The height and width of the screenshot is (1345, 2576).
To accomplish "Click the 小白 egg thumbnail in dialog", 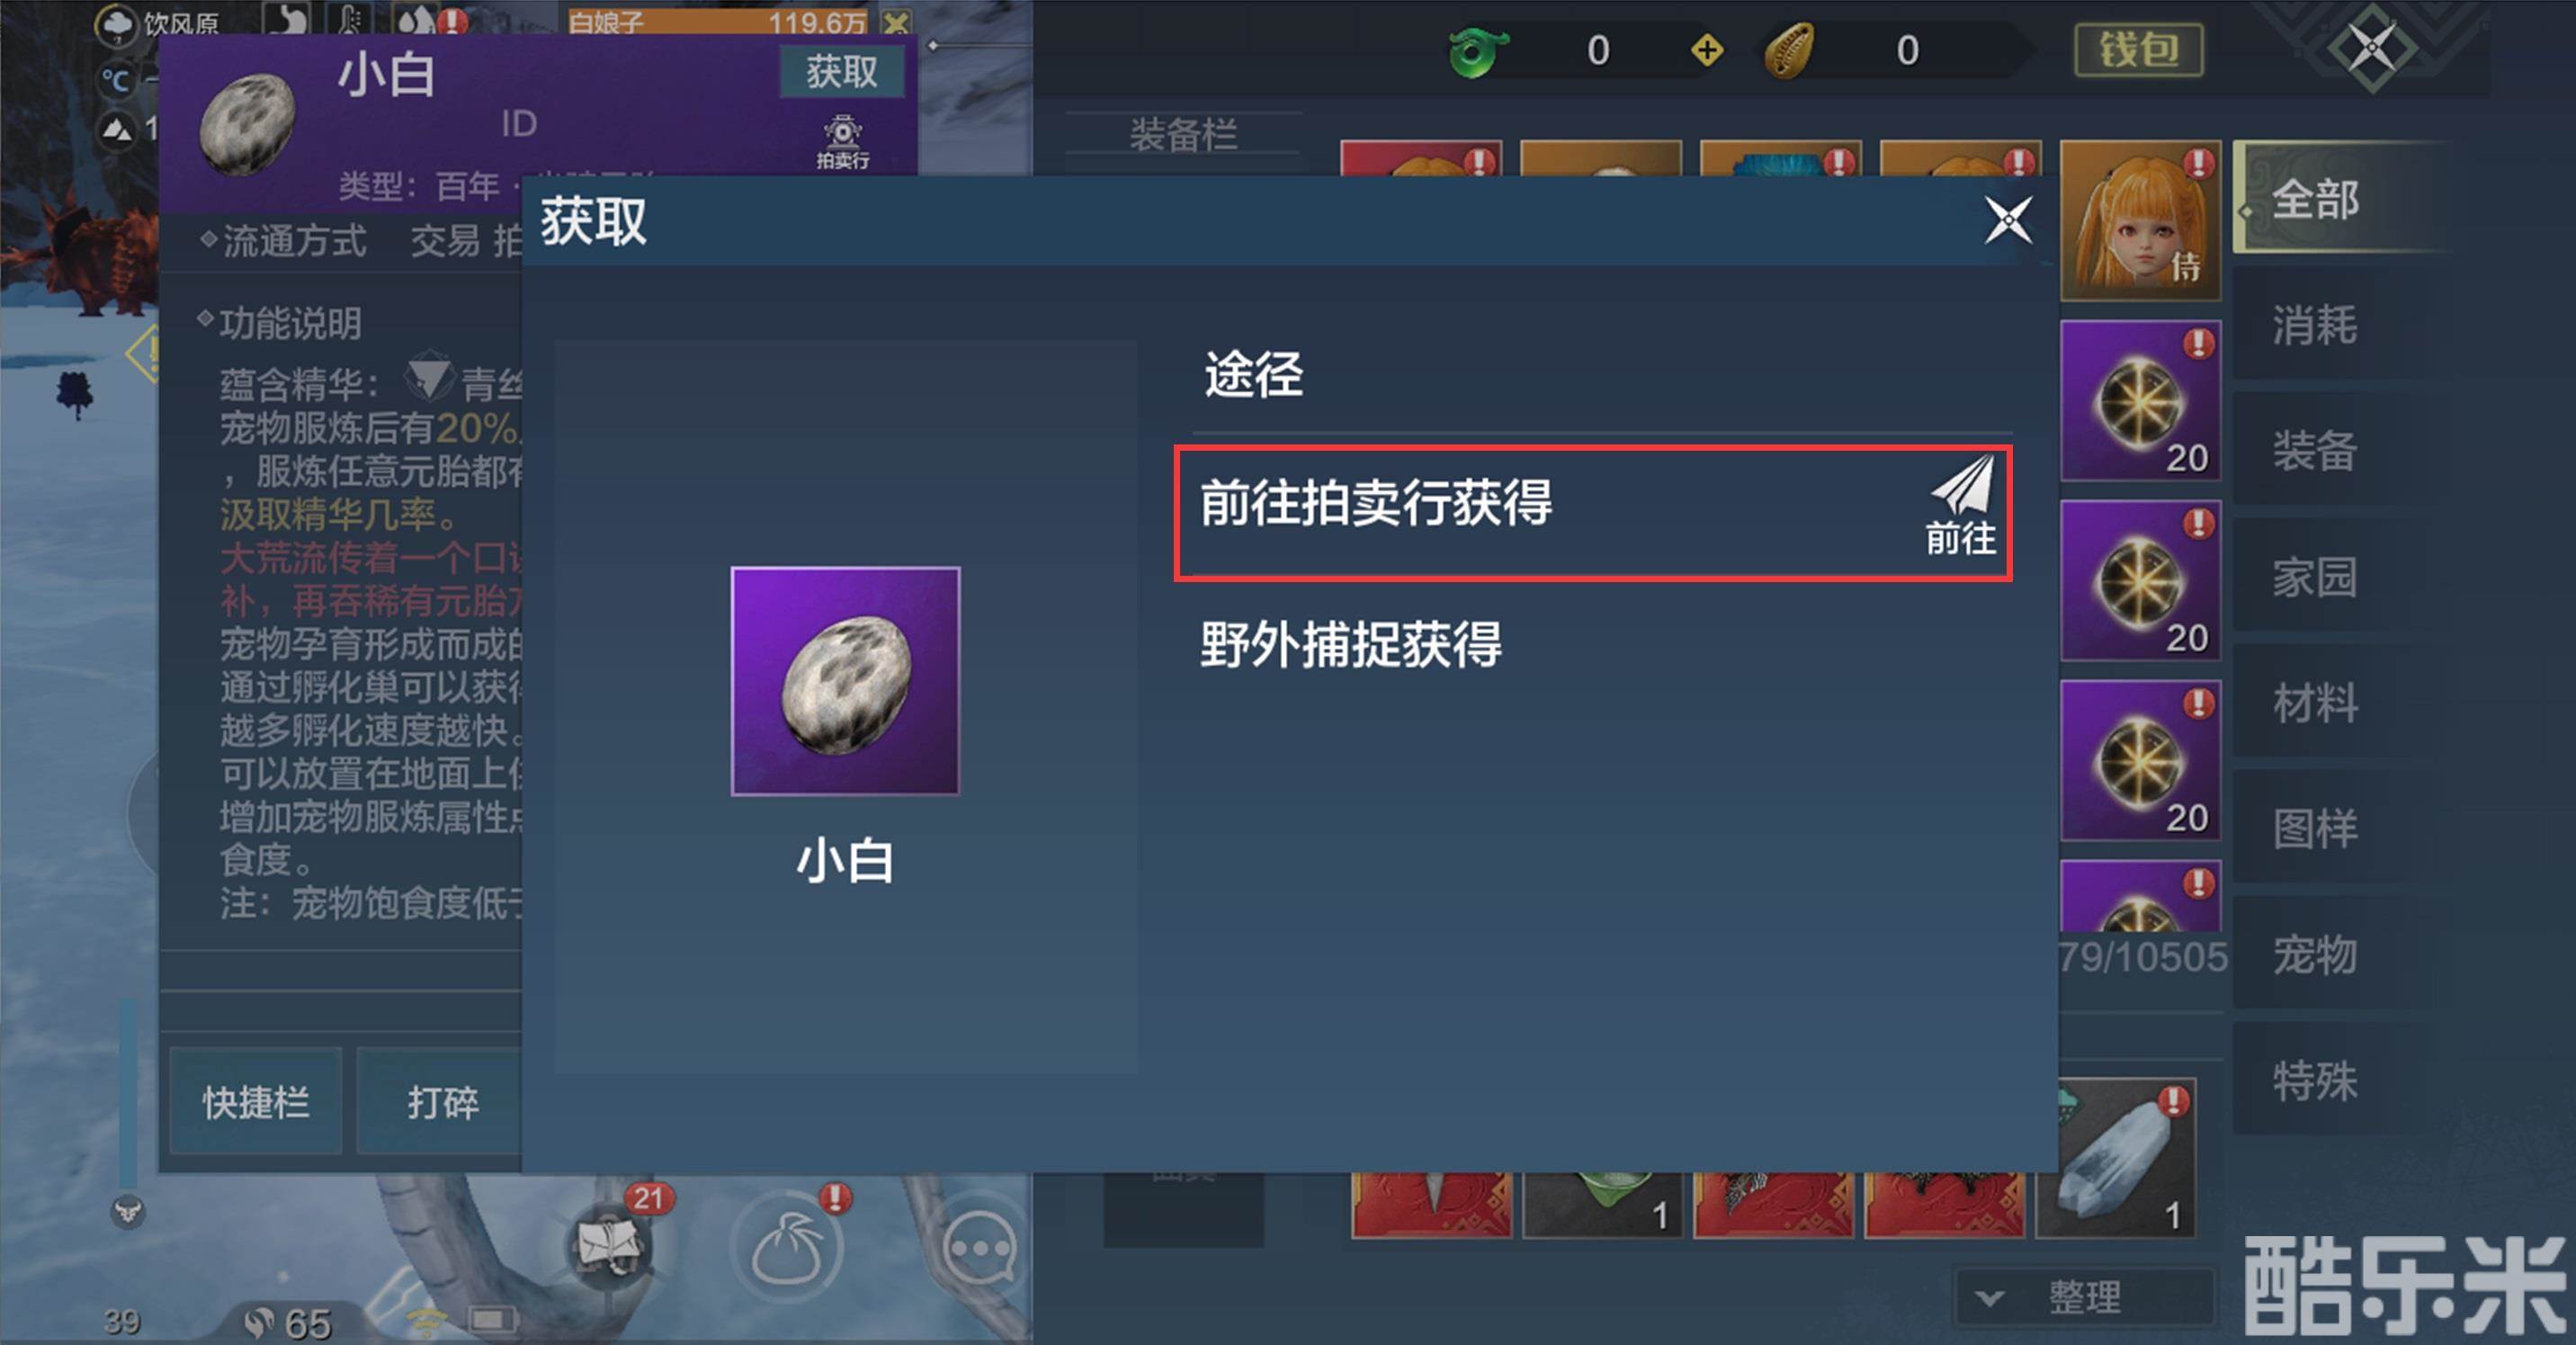I will pyautogui.click(x=845, y=681).
